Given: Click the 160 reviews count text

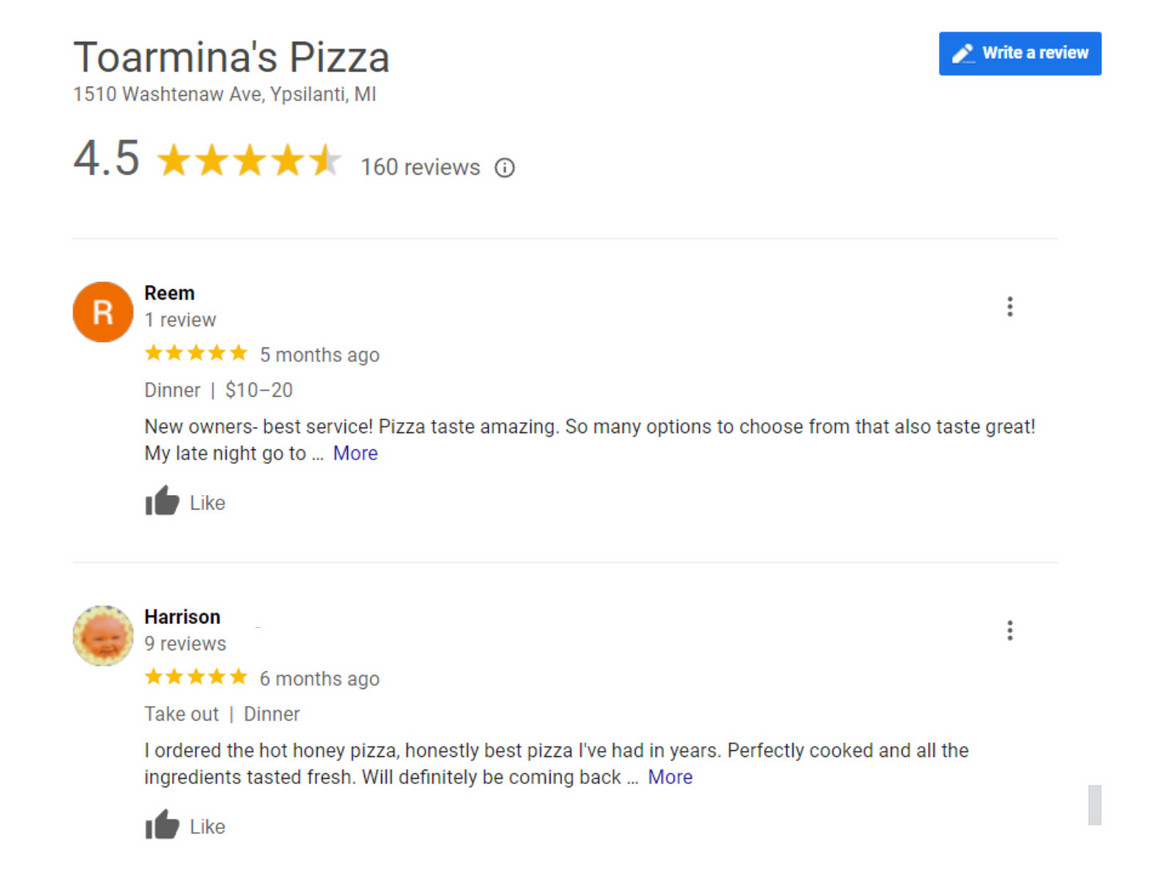Looking at the screenshot, I should point(420,167).
